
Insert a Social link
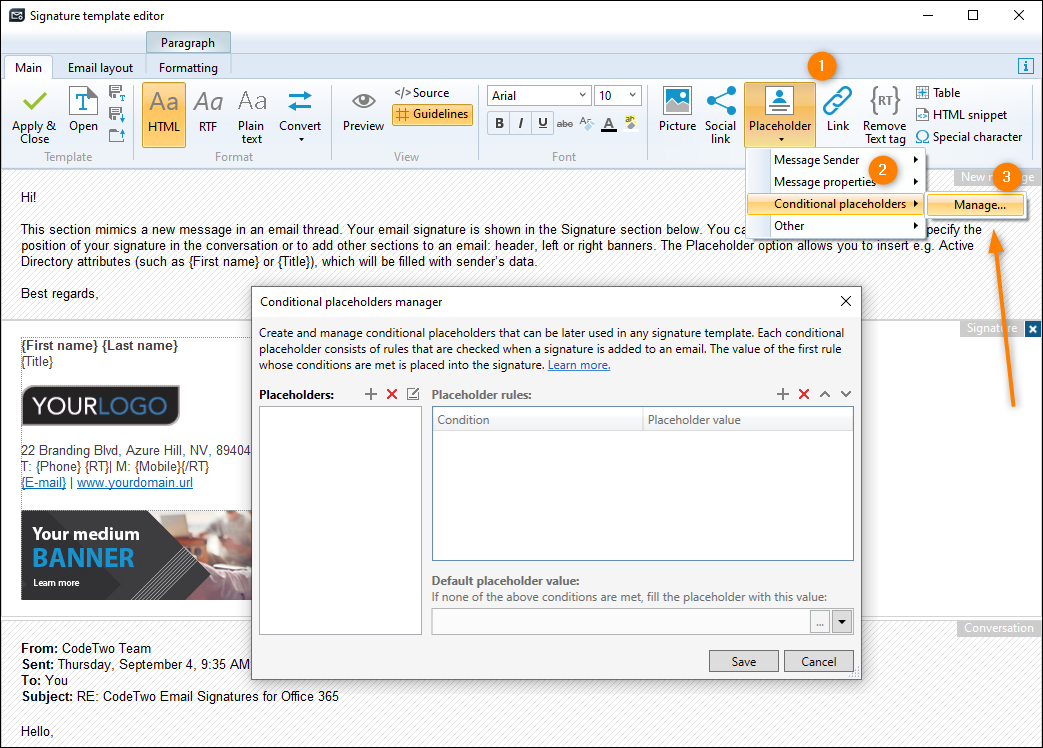pyautogui.click(x=720, y=116)
